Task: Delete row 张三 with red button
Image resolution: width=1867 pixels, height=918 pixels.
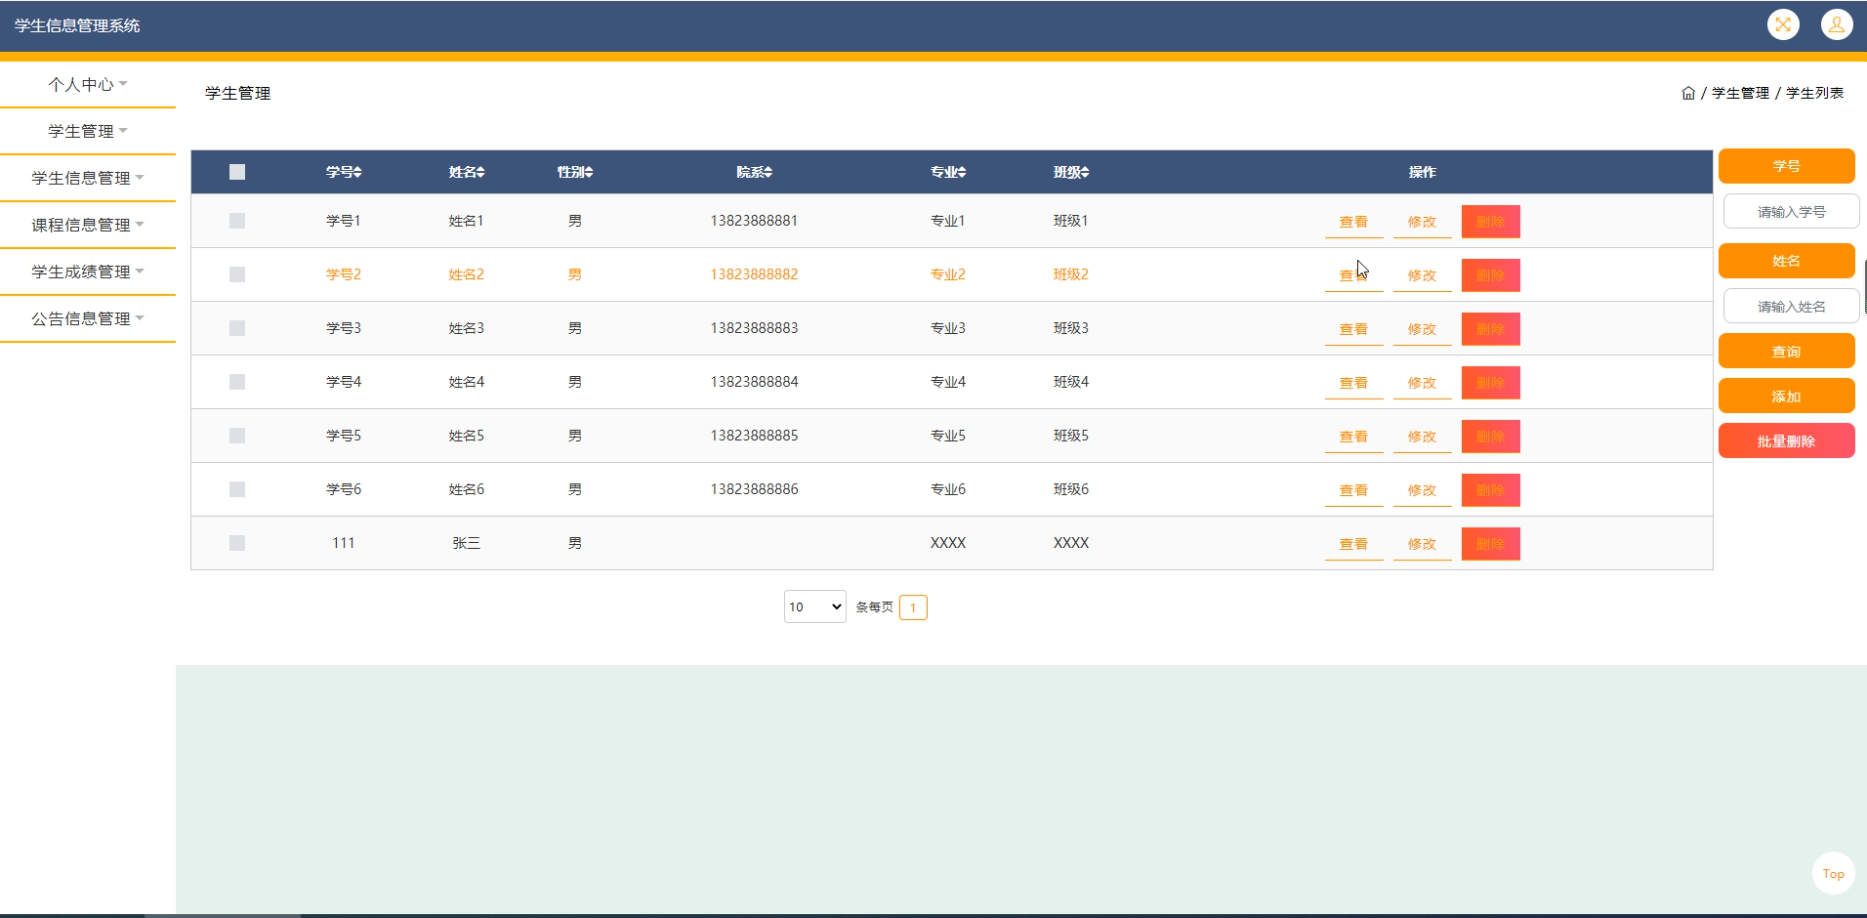Action: (x=1491, y=544)
